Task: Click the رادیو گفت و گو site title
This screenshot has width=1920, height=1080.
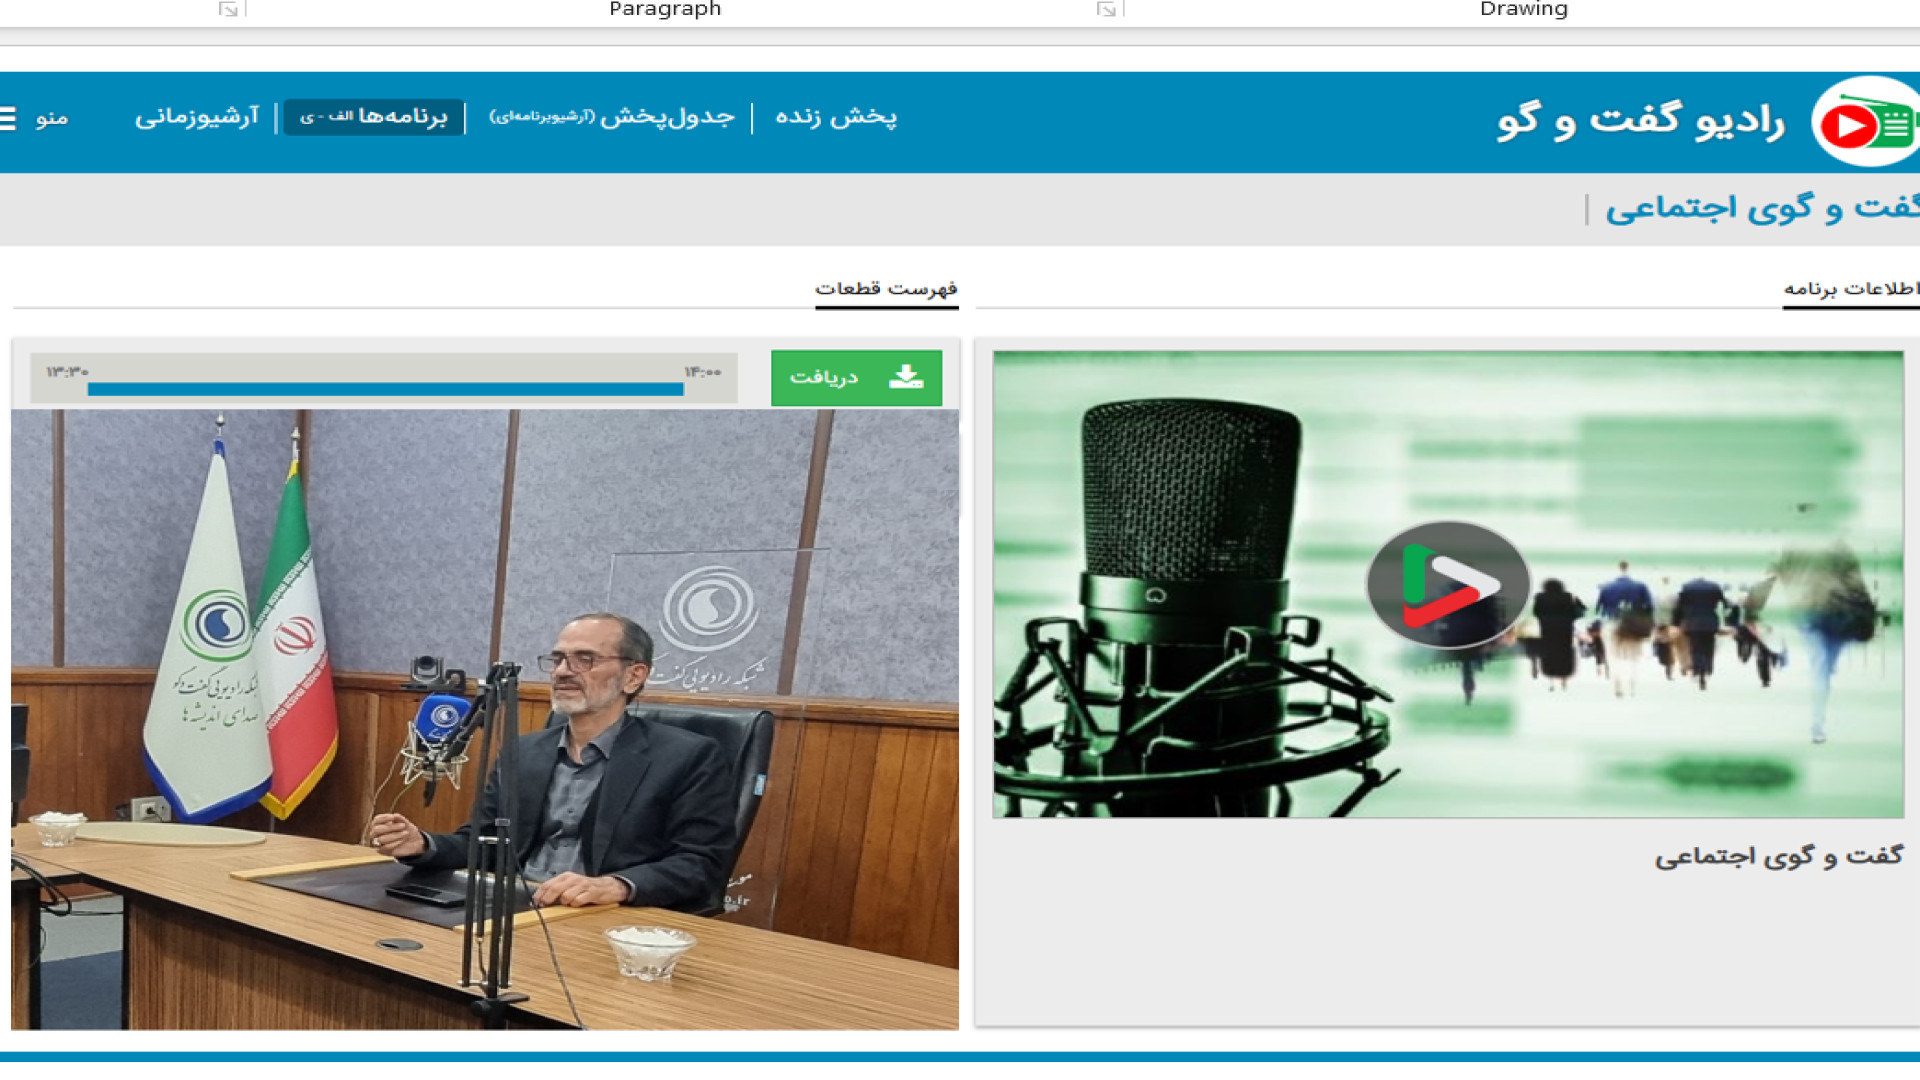Action: 1640,121
